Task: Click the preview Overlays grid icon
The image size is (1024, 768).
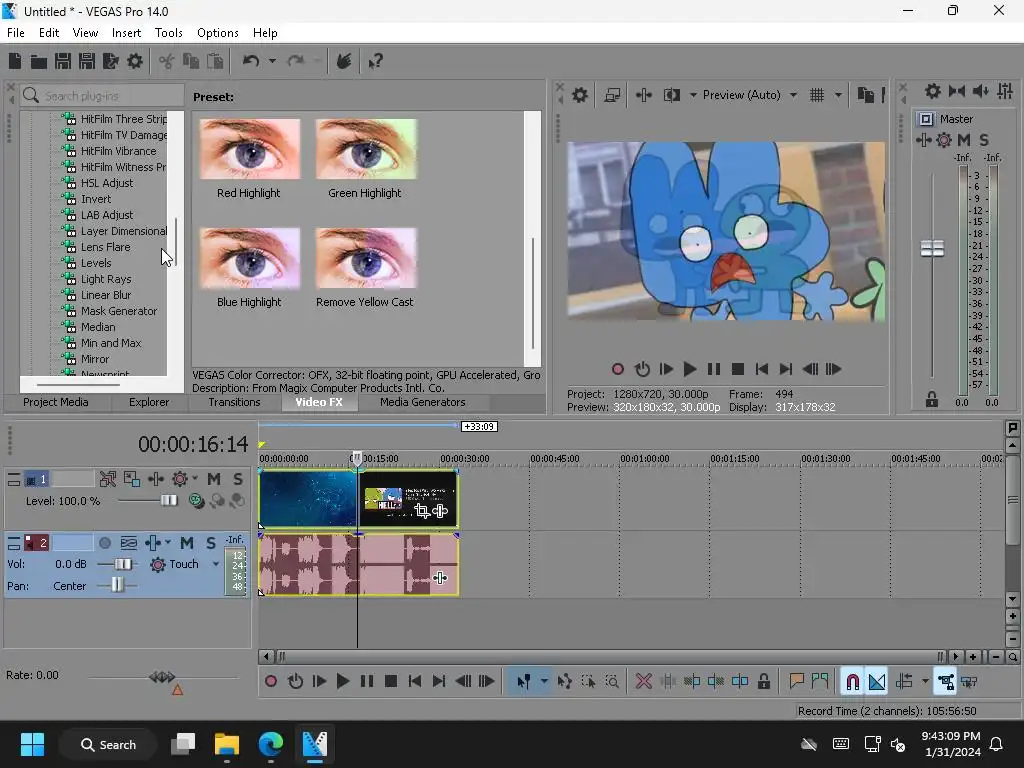Action: [x=817, y=95]
